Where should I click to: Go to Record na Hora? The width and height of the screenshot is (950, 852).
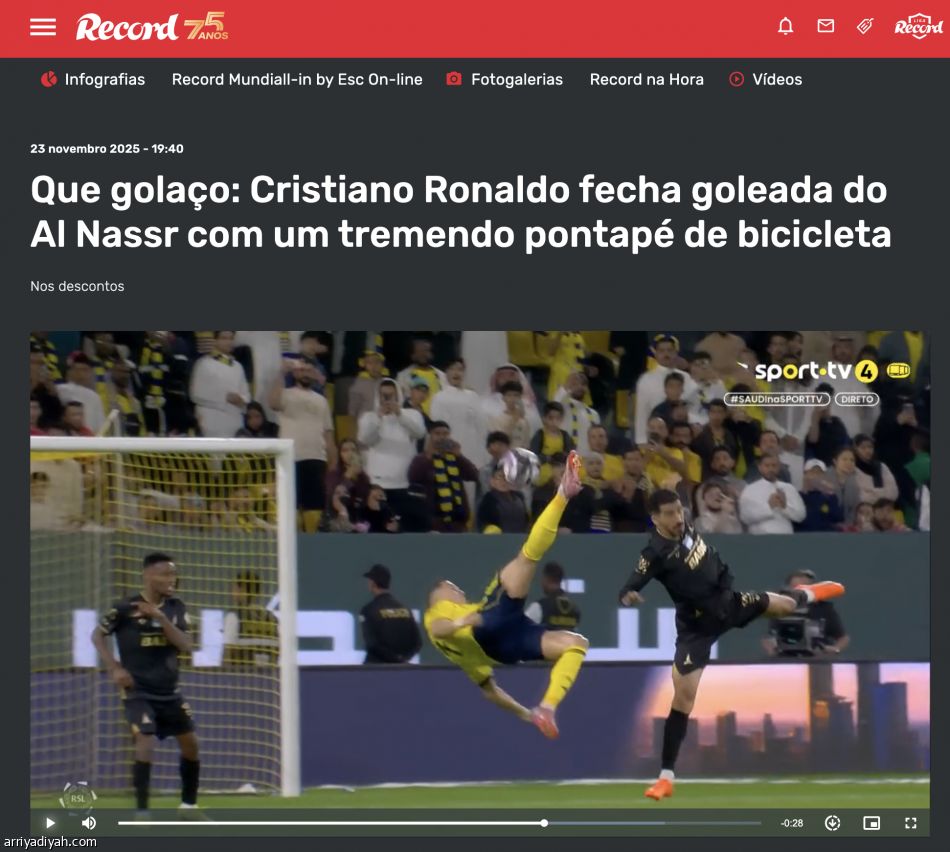[x=646, y=79]
